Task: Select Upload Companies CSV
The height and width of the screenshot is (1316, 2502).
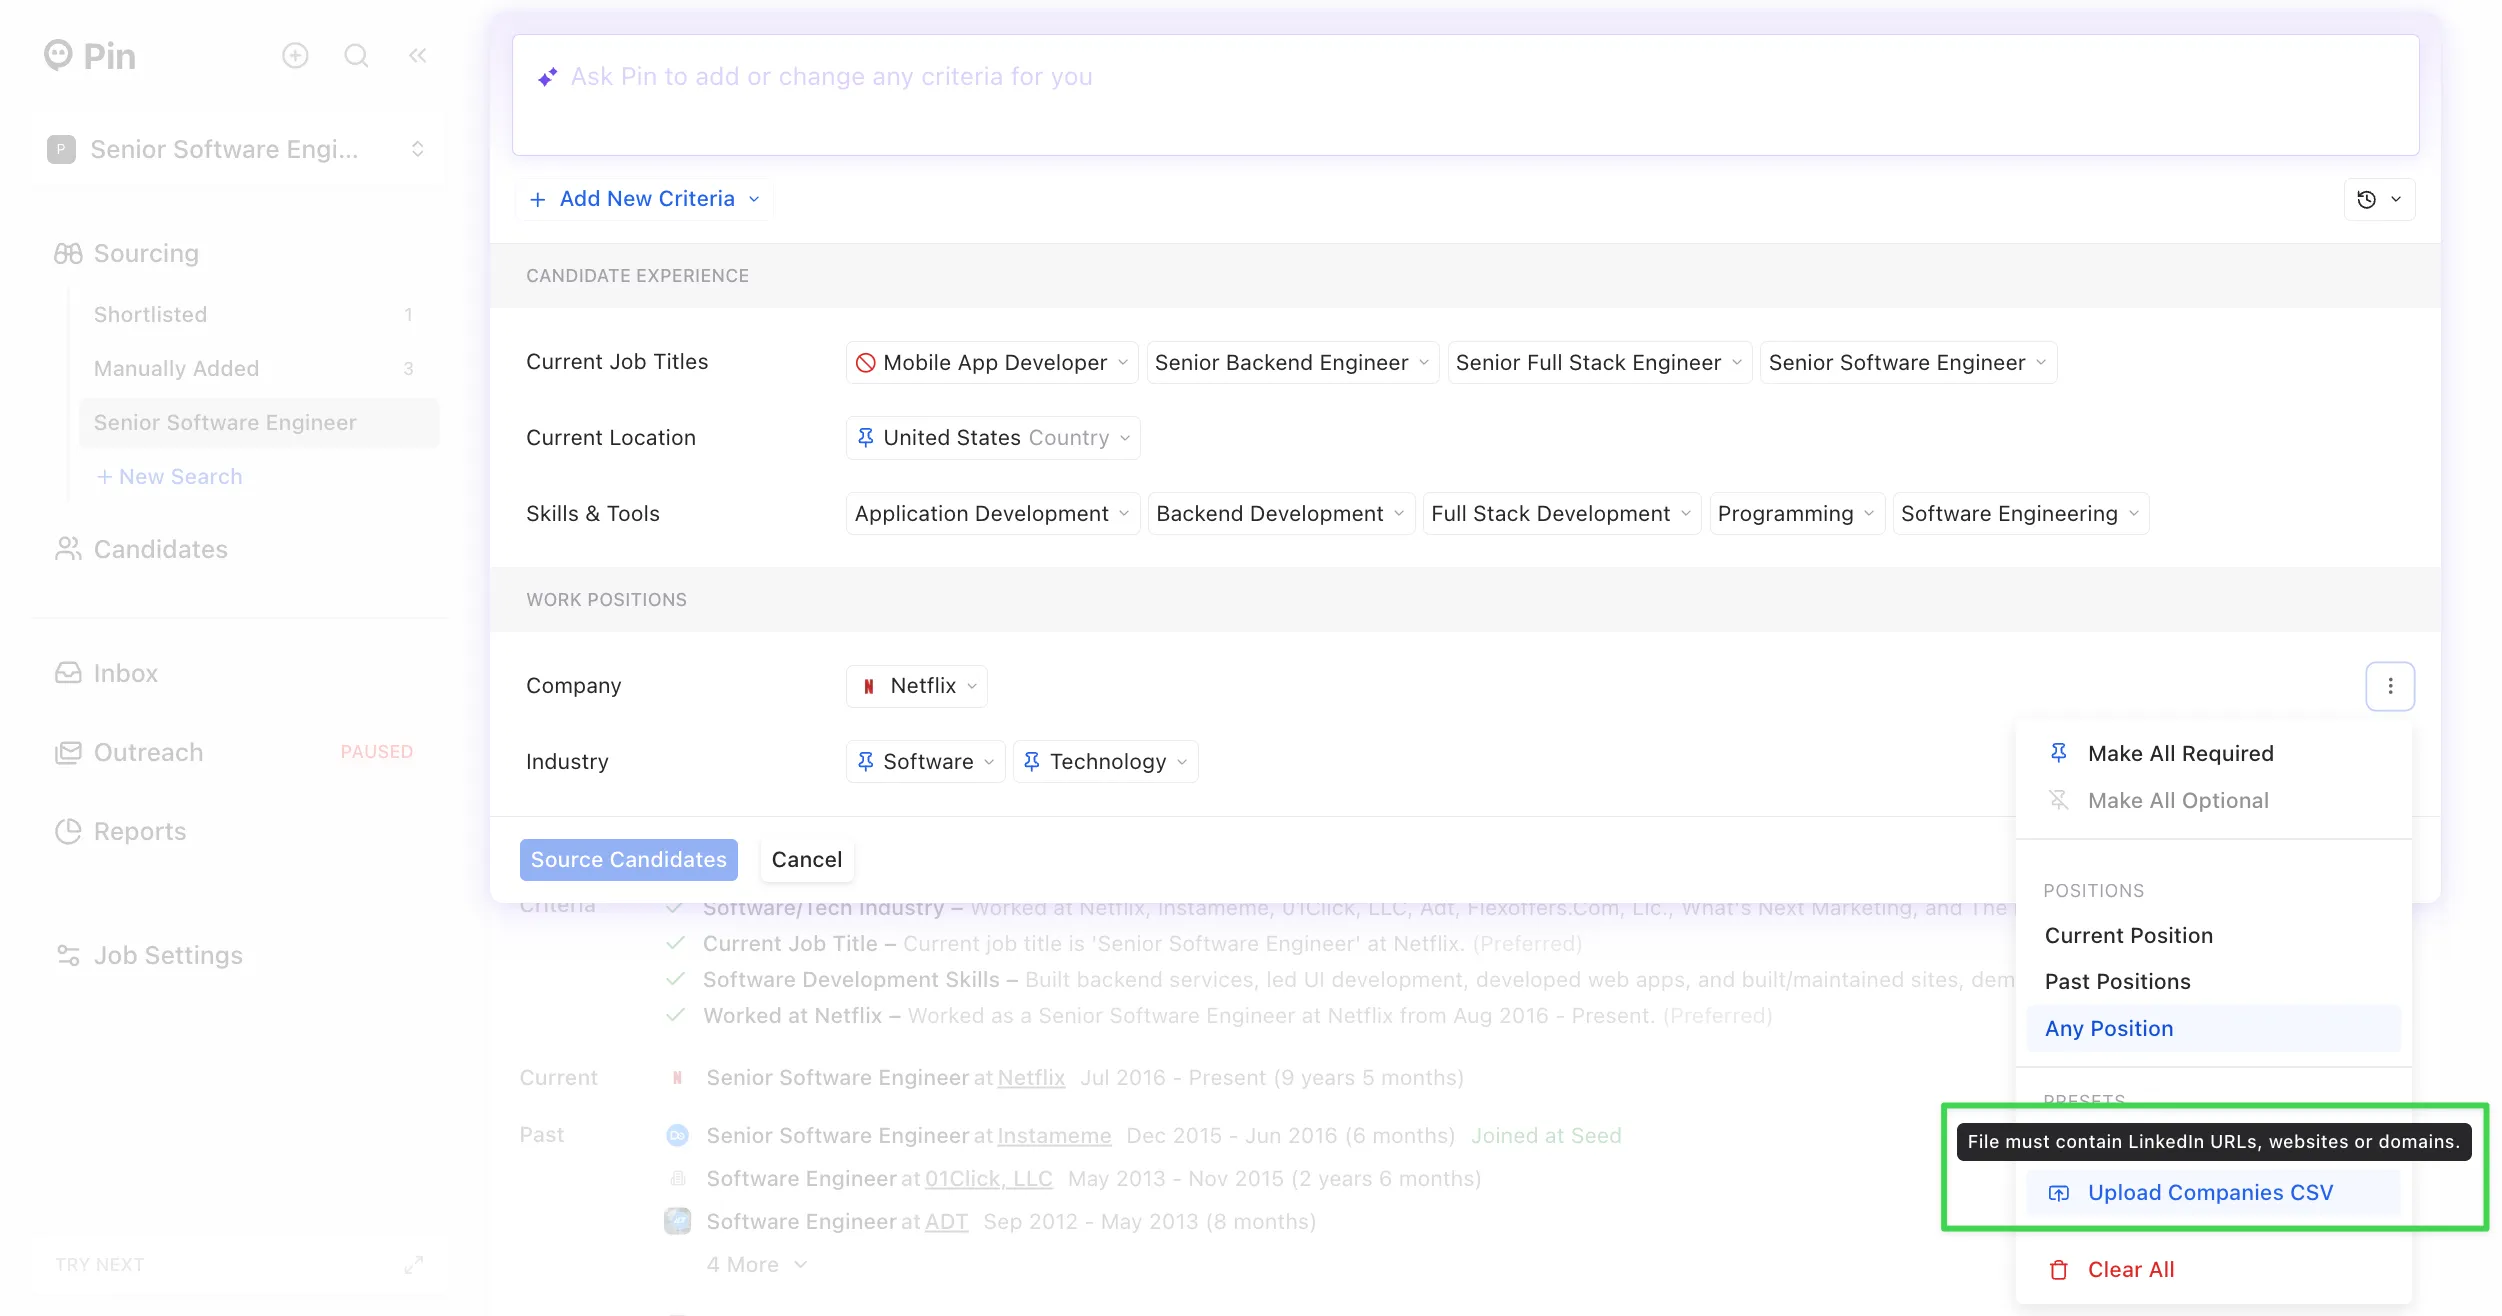Action: 2214,1193
